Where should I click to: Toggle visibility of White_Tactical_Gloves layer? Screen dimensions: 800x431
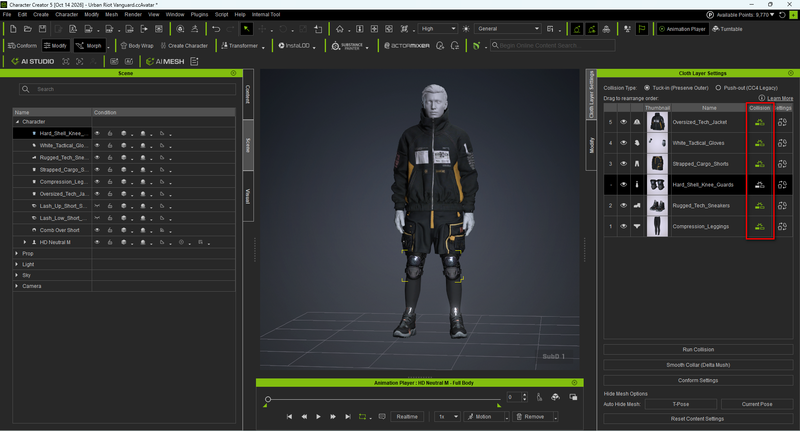click(x=623, y=143)
